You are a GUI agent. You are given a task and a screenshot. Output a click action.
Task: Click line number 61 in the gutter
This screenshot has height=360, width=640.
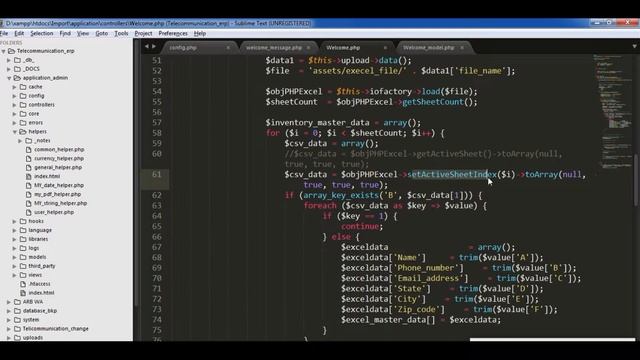click(157, 174)
